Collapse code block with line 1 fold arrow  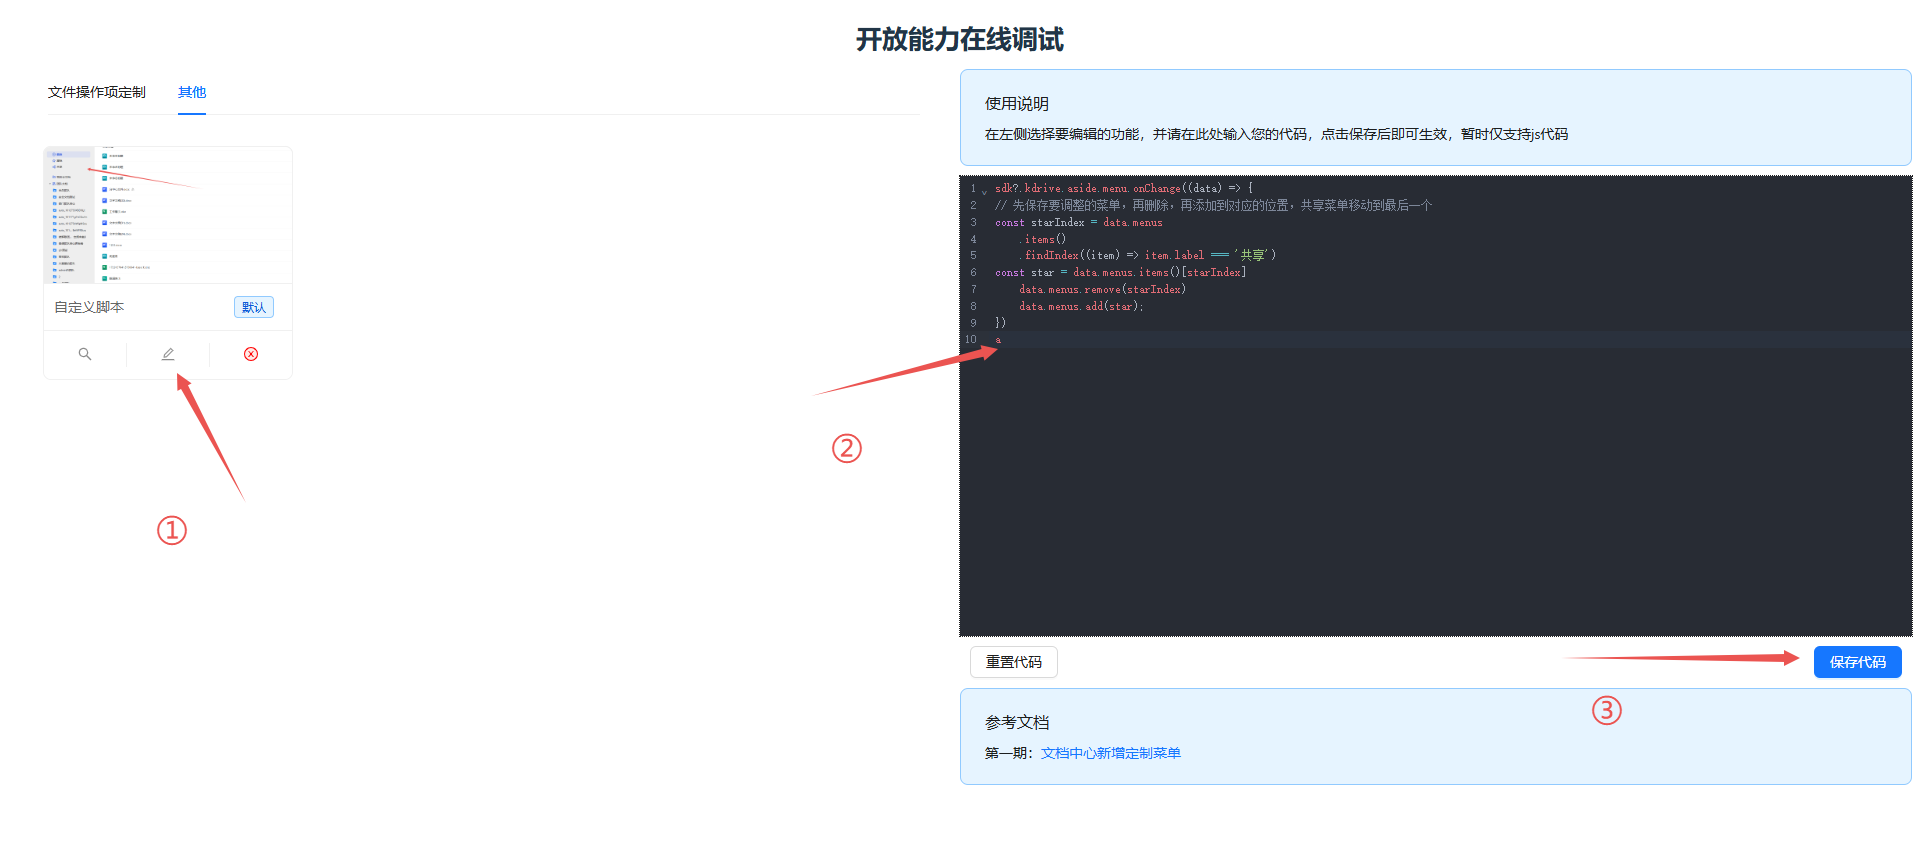point(984,190)
